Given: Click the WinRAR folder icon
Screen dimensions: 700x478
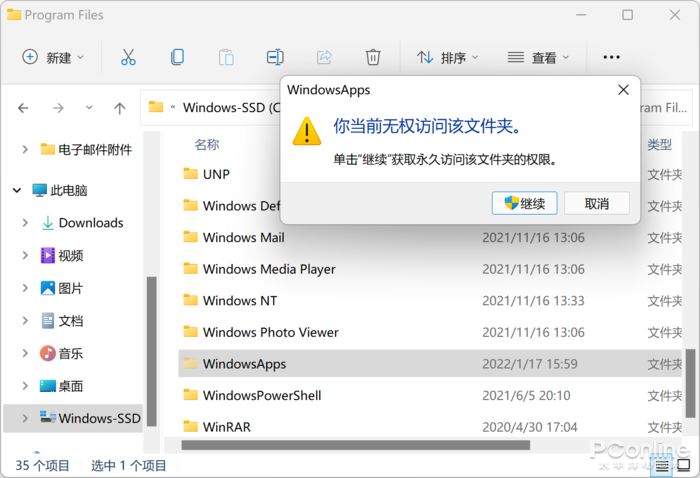Looking at the screenshot, I should [x=191, y=426].
